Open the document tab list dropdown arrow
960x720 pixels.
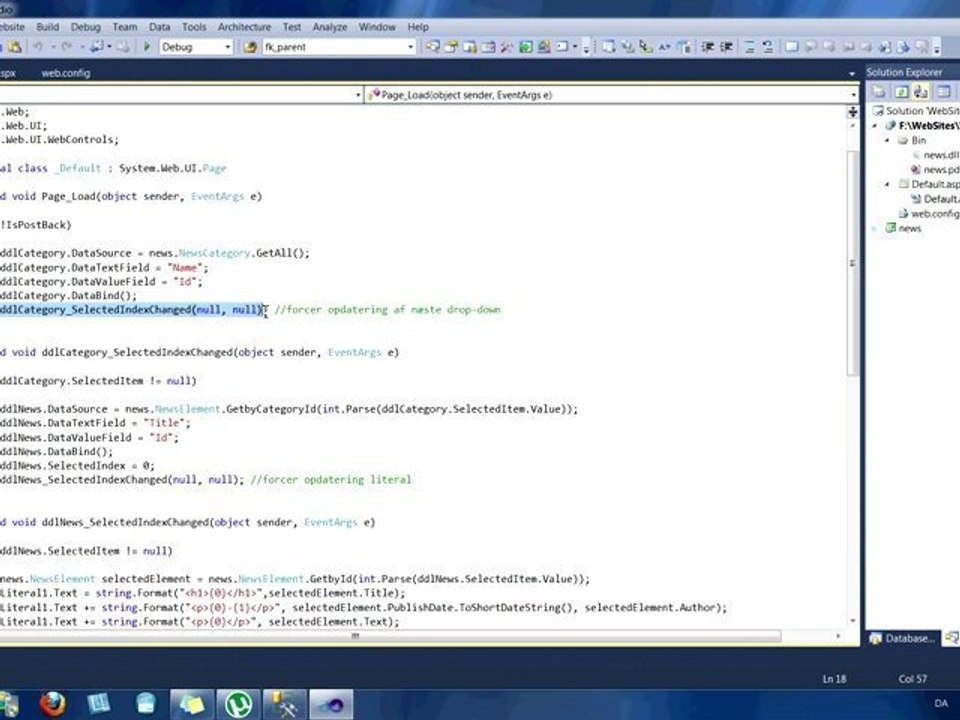pos(852,73)
